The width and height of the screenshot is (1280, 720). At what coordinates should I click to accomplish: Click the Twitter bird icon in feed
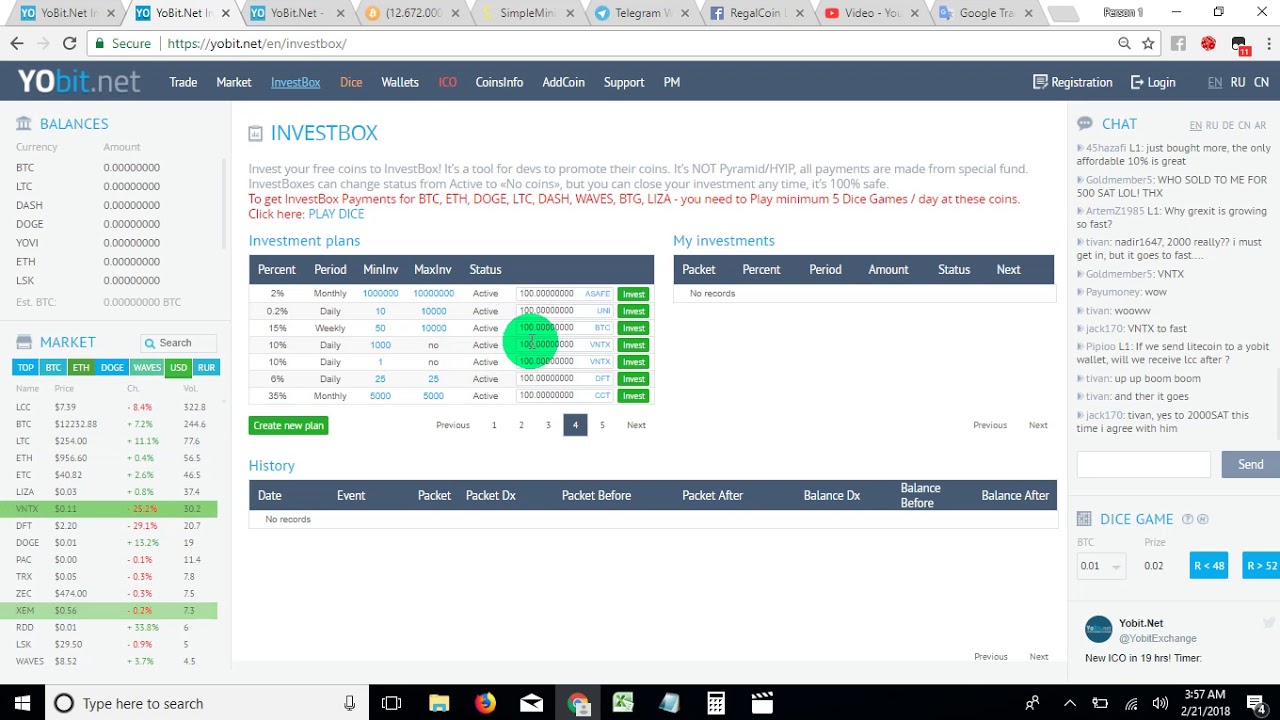(x=1269, y=623)
